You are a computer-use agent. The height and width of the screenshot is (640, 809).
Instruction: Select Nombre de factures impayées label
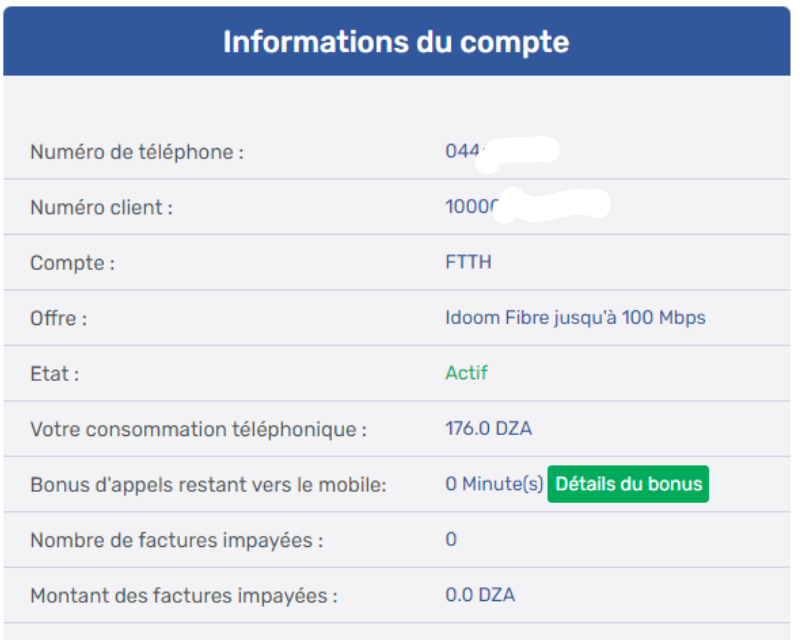[x=176, y=540]
